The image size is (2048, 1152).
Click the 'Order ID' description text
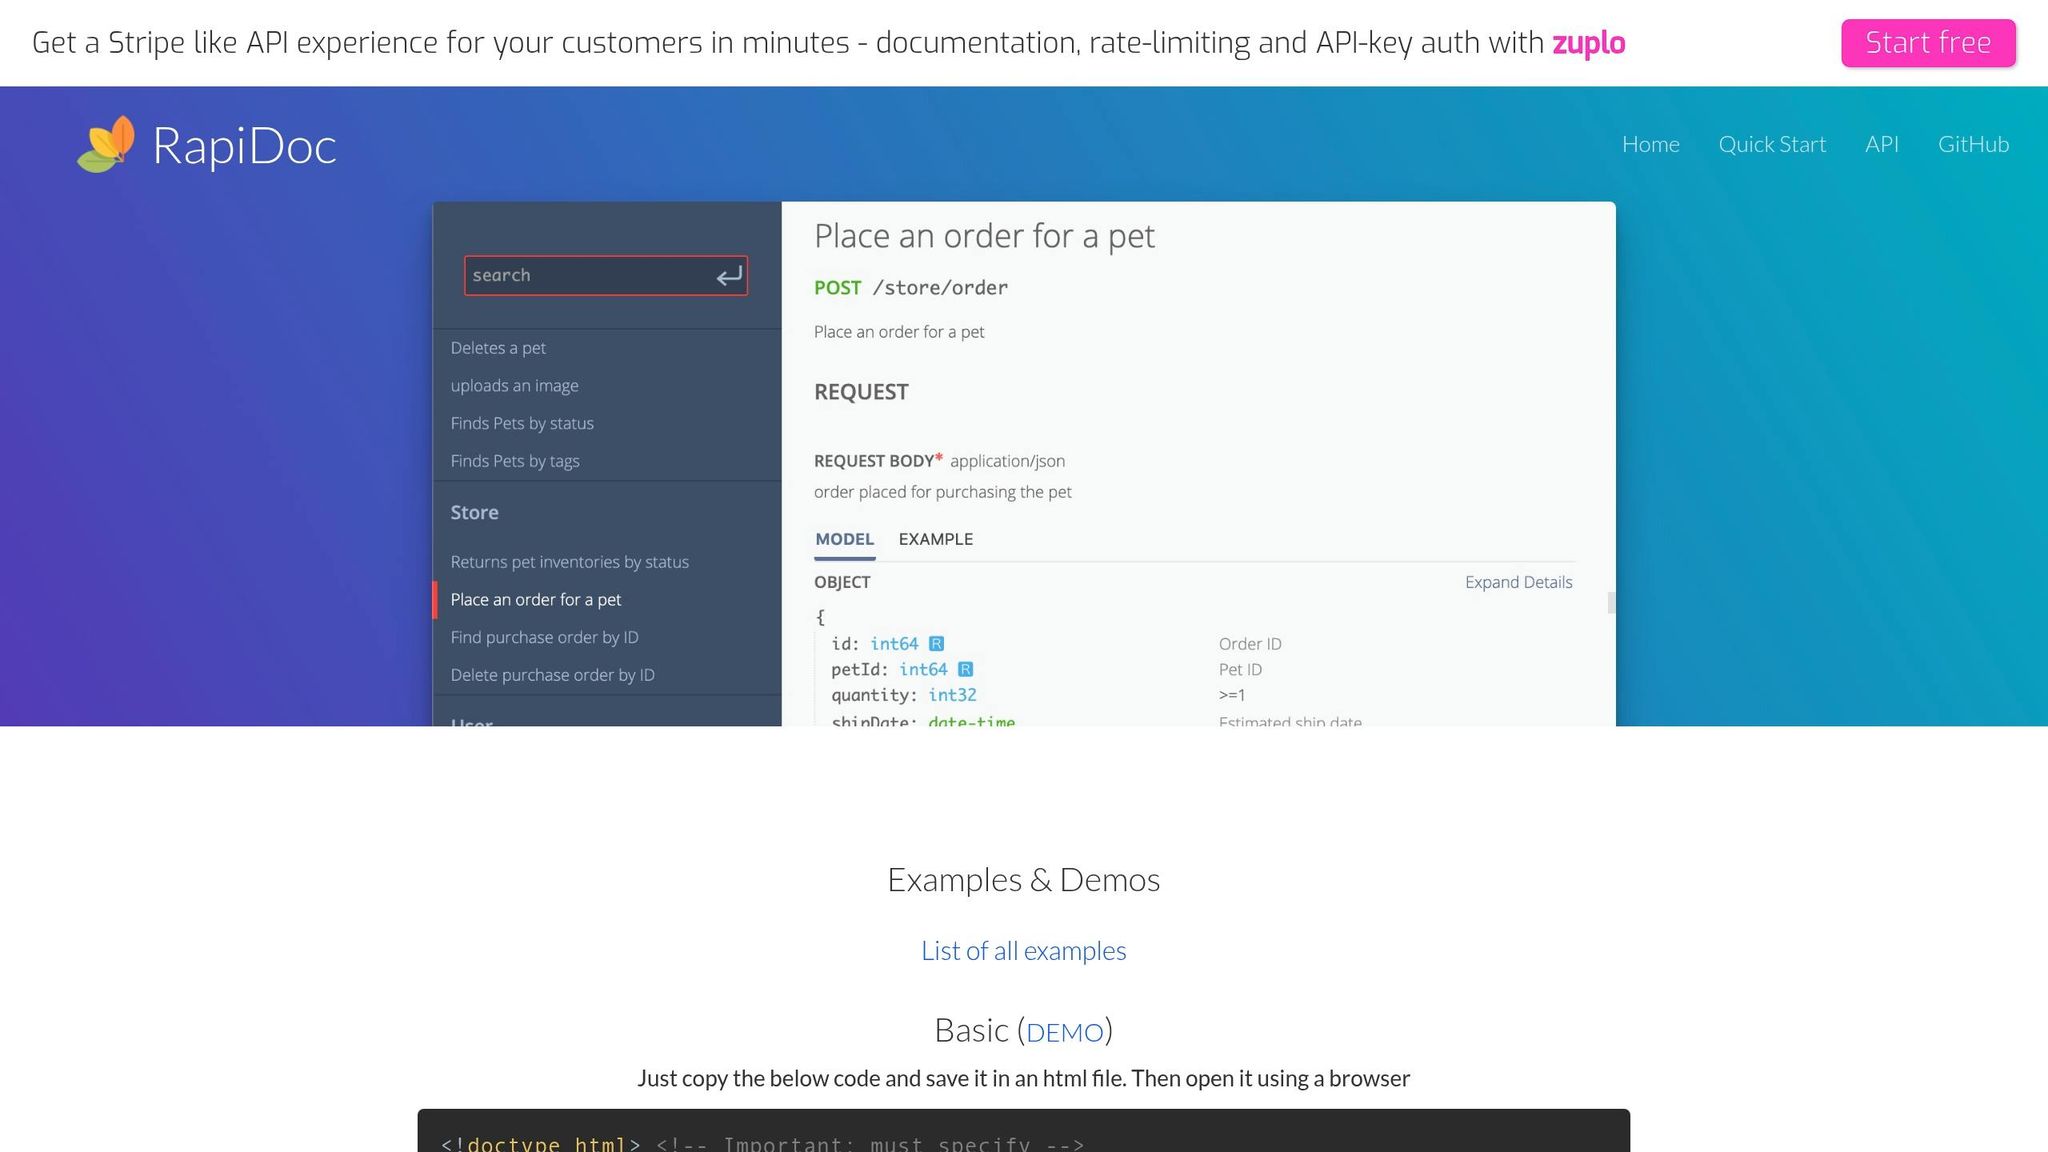(x=1250, y=644)
